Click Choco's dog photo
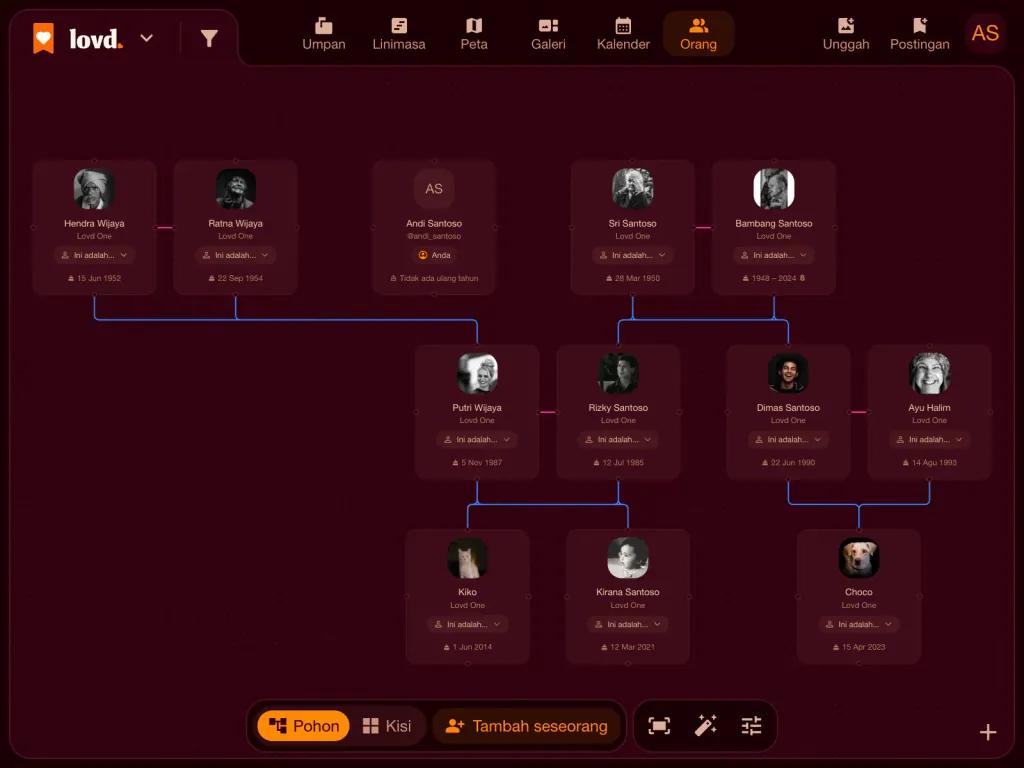 coord(859,558)
